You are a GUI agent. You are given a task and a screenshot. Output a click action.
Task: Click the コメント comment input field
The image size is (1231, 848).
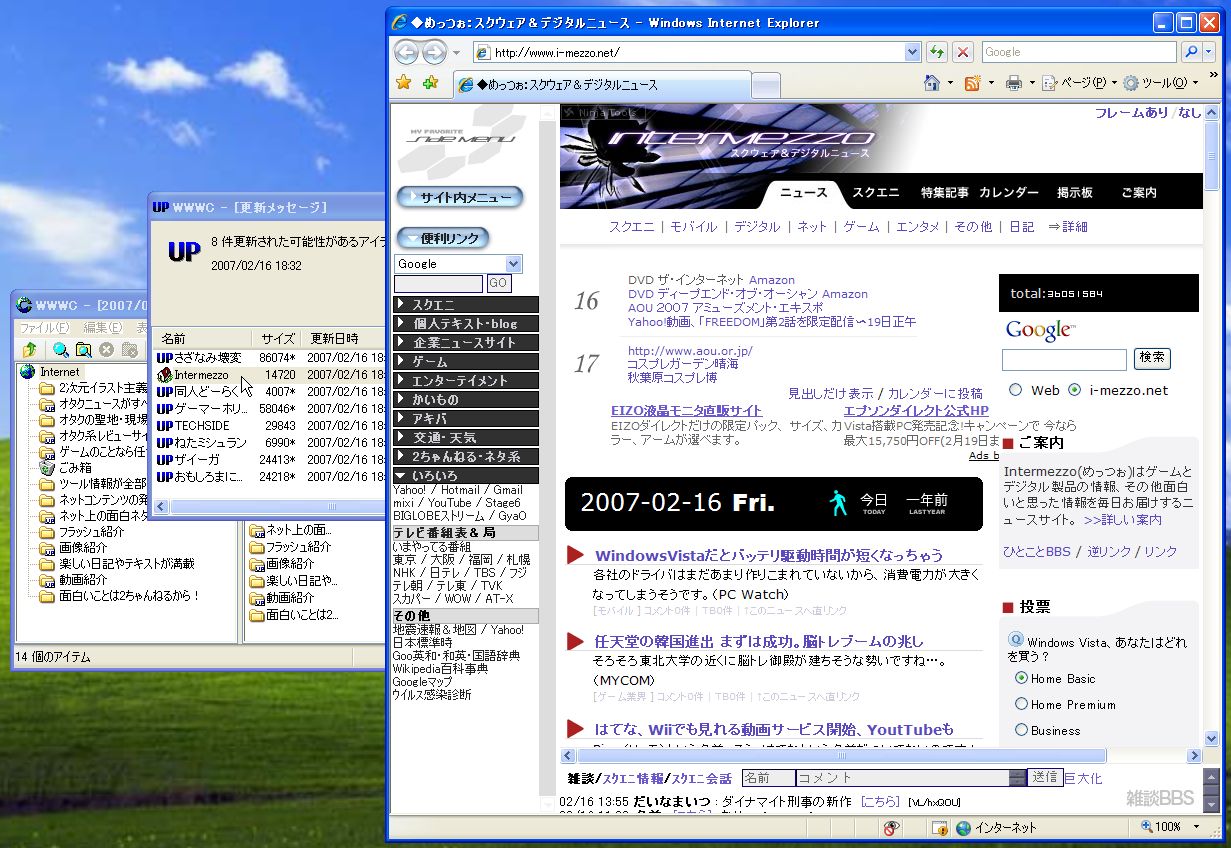[903, 777]
